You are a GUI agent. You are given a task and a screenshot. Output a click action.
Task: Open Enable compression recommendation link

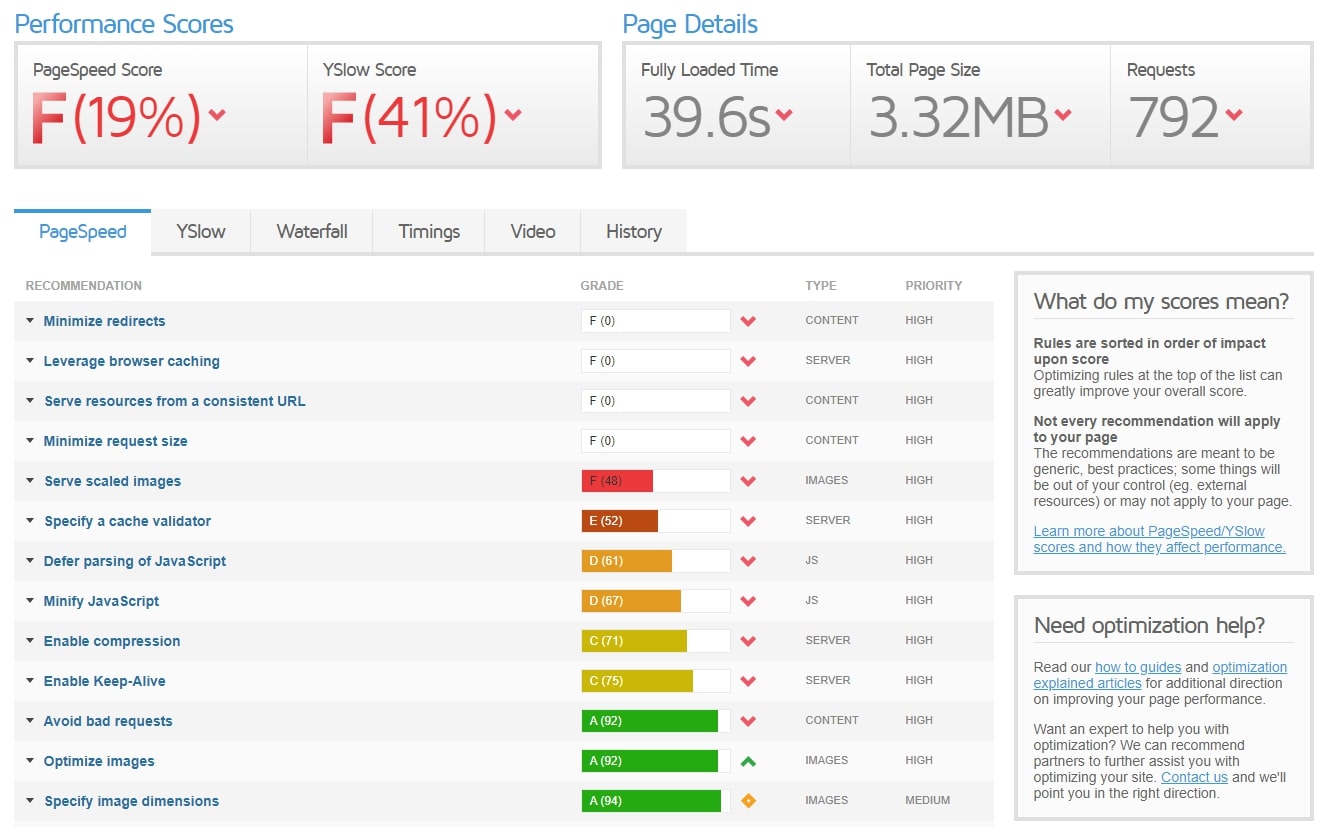tap(112, 641)
